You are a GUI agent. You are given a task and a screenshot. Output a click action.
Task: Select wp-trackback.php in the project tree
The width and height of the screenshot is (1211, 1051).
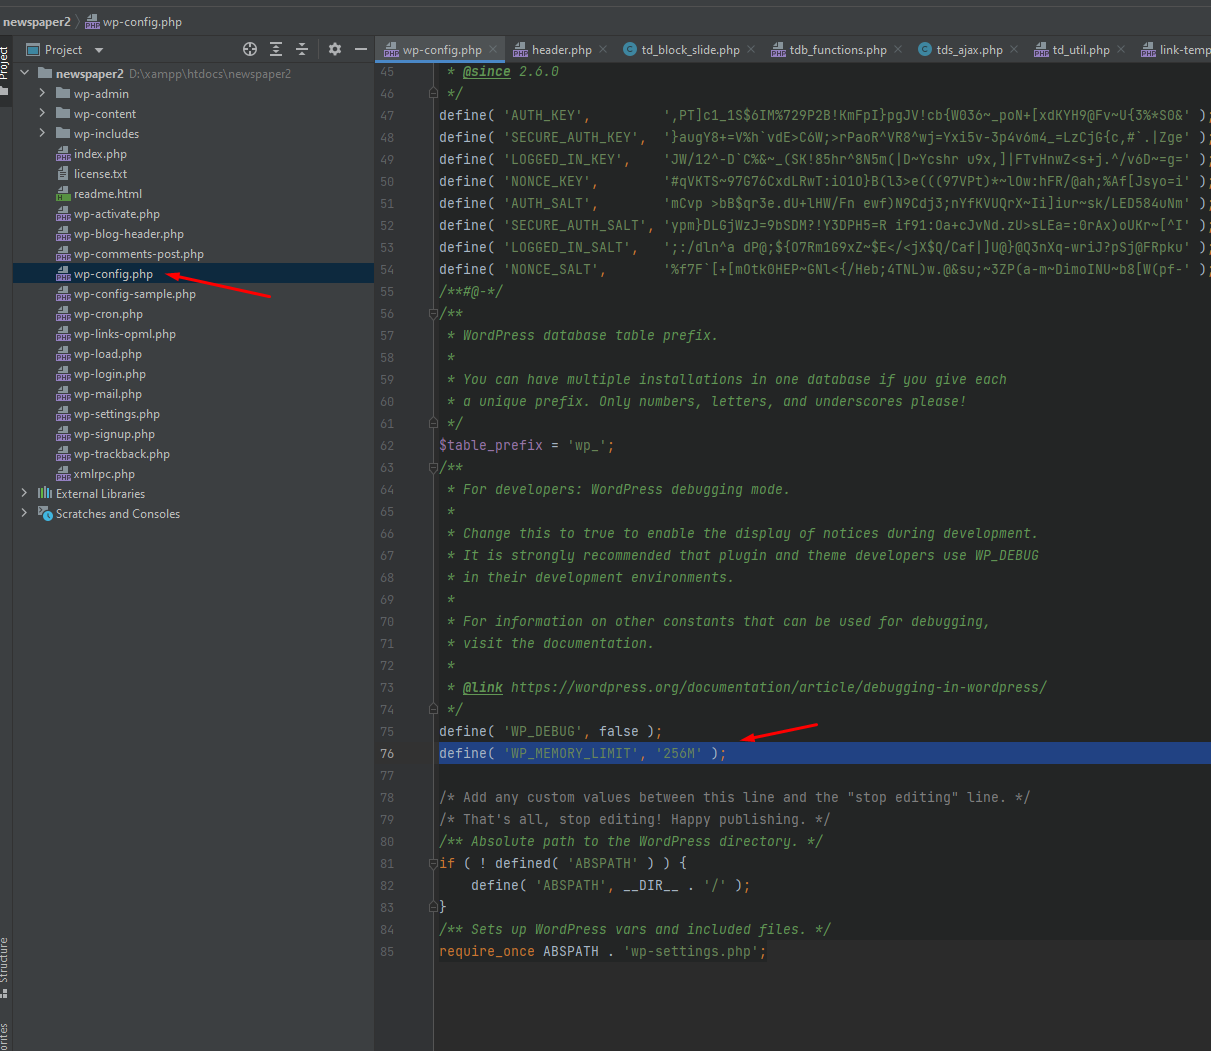tap(122, 454)
